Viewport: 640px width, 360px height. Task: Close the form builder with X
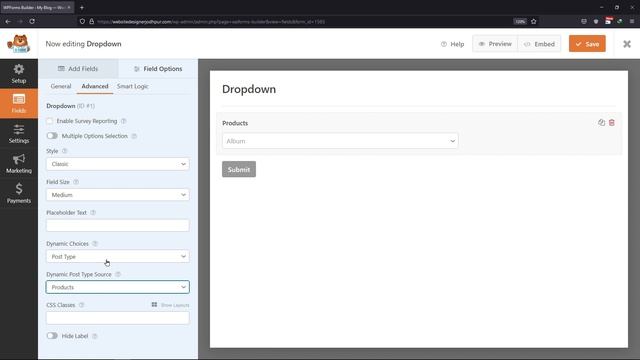[x=627, y=44]
